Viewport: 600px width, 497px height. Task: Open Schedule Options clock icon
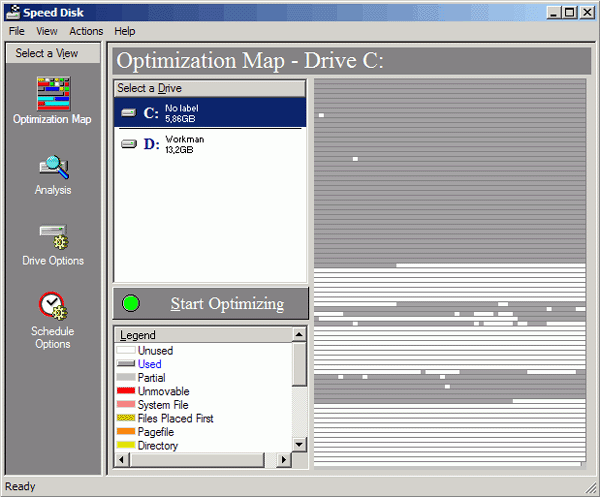(x=53, y=306)
